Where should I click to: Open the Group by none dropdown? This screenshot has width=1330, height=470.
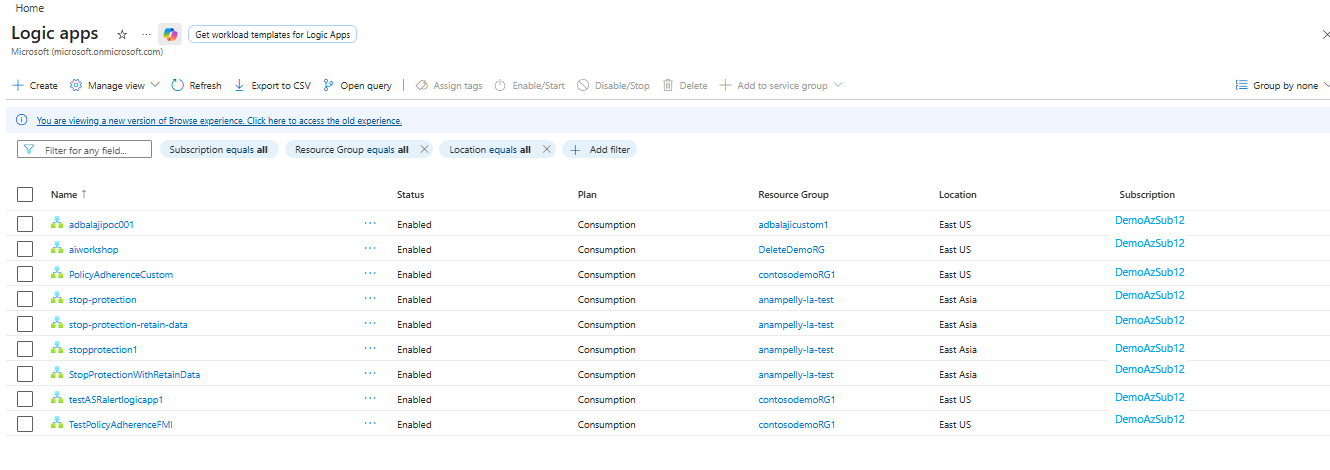1283,85
